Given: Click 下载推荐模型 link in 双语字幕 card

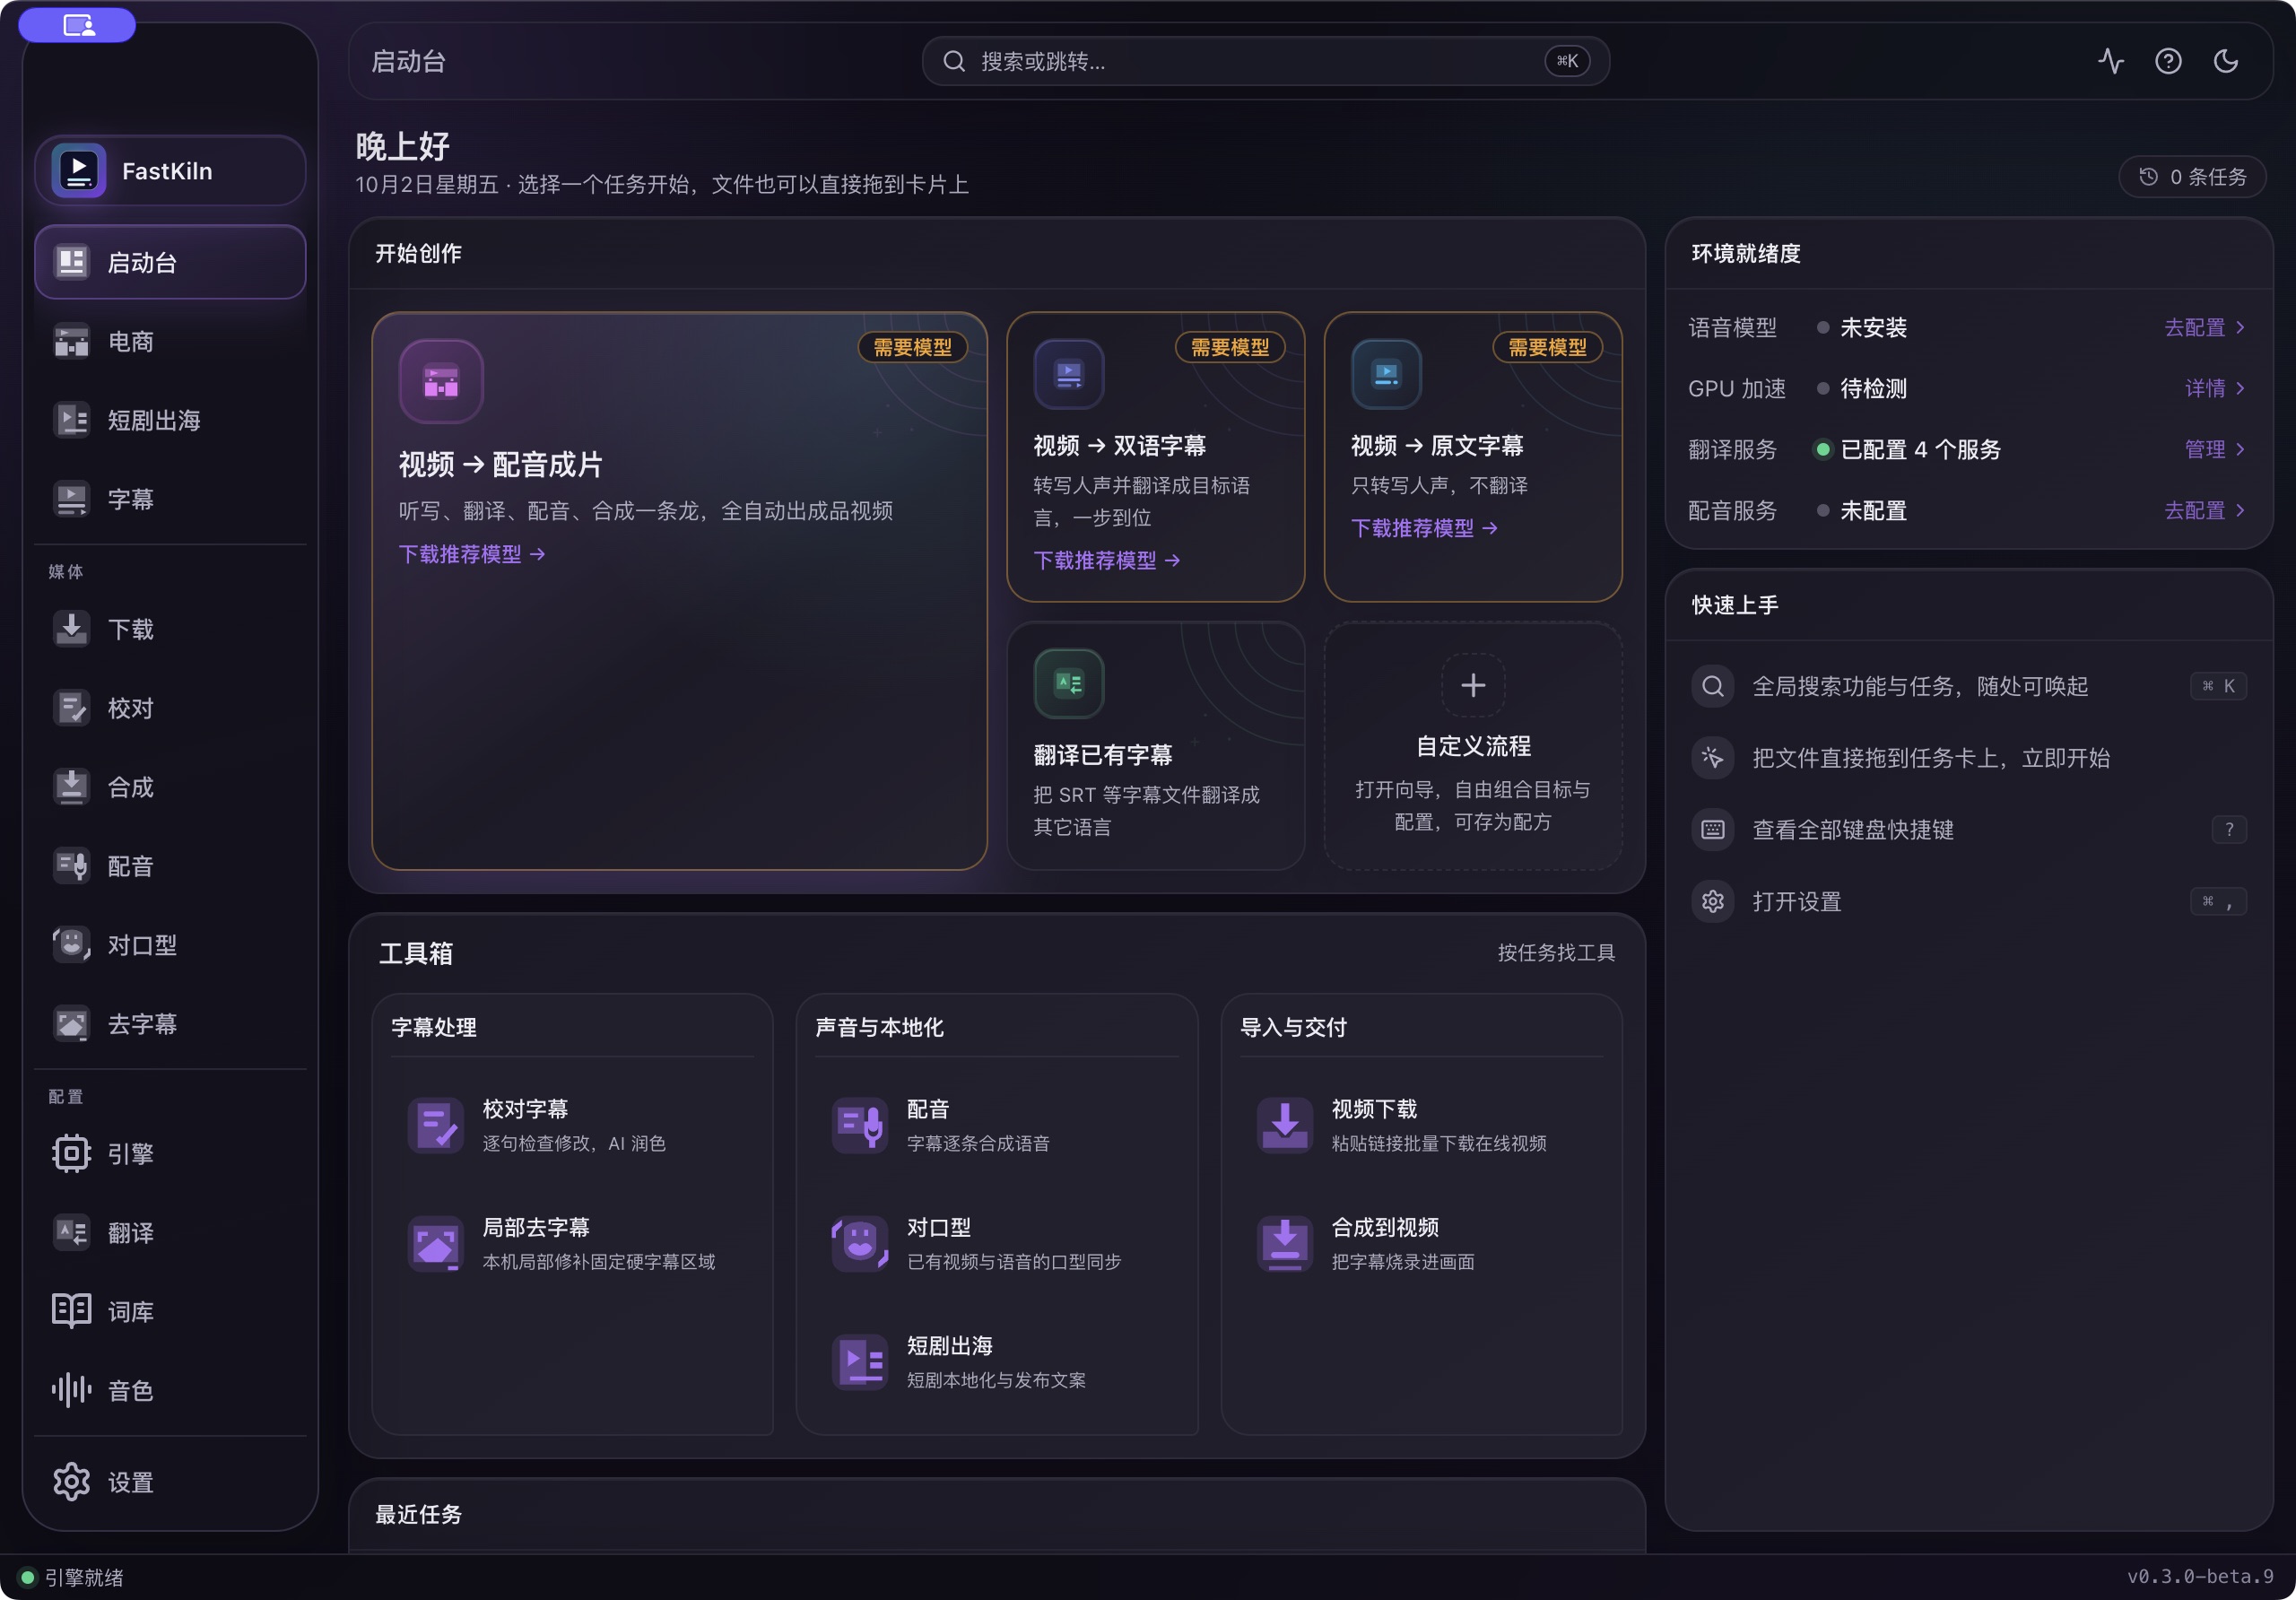Looking at the screenshot, I should 1107,560.
